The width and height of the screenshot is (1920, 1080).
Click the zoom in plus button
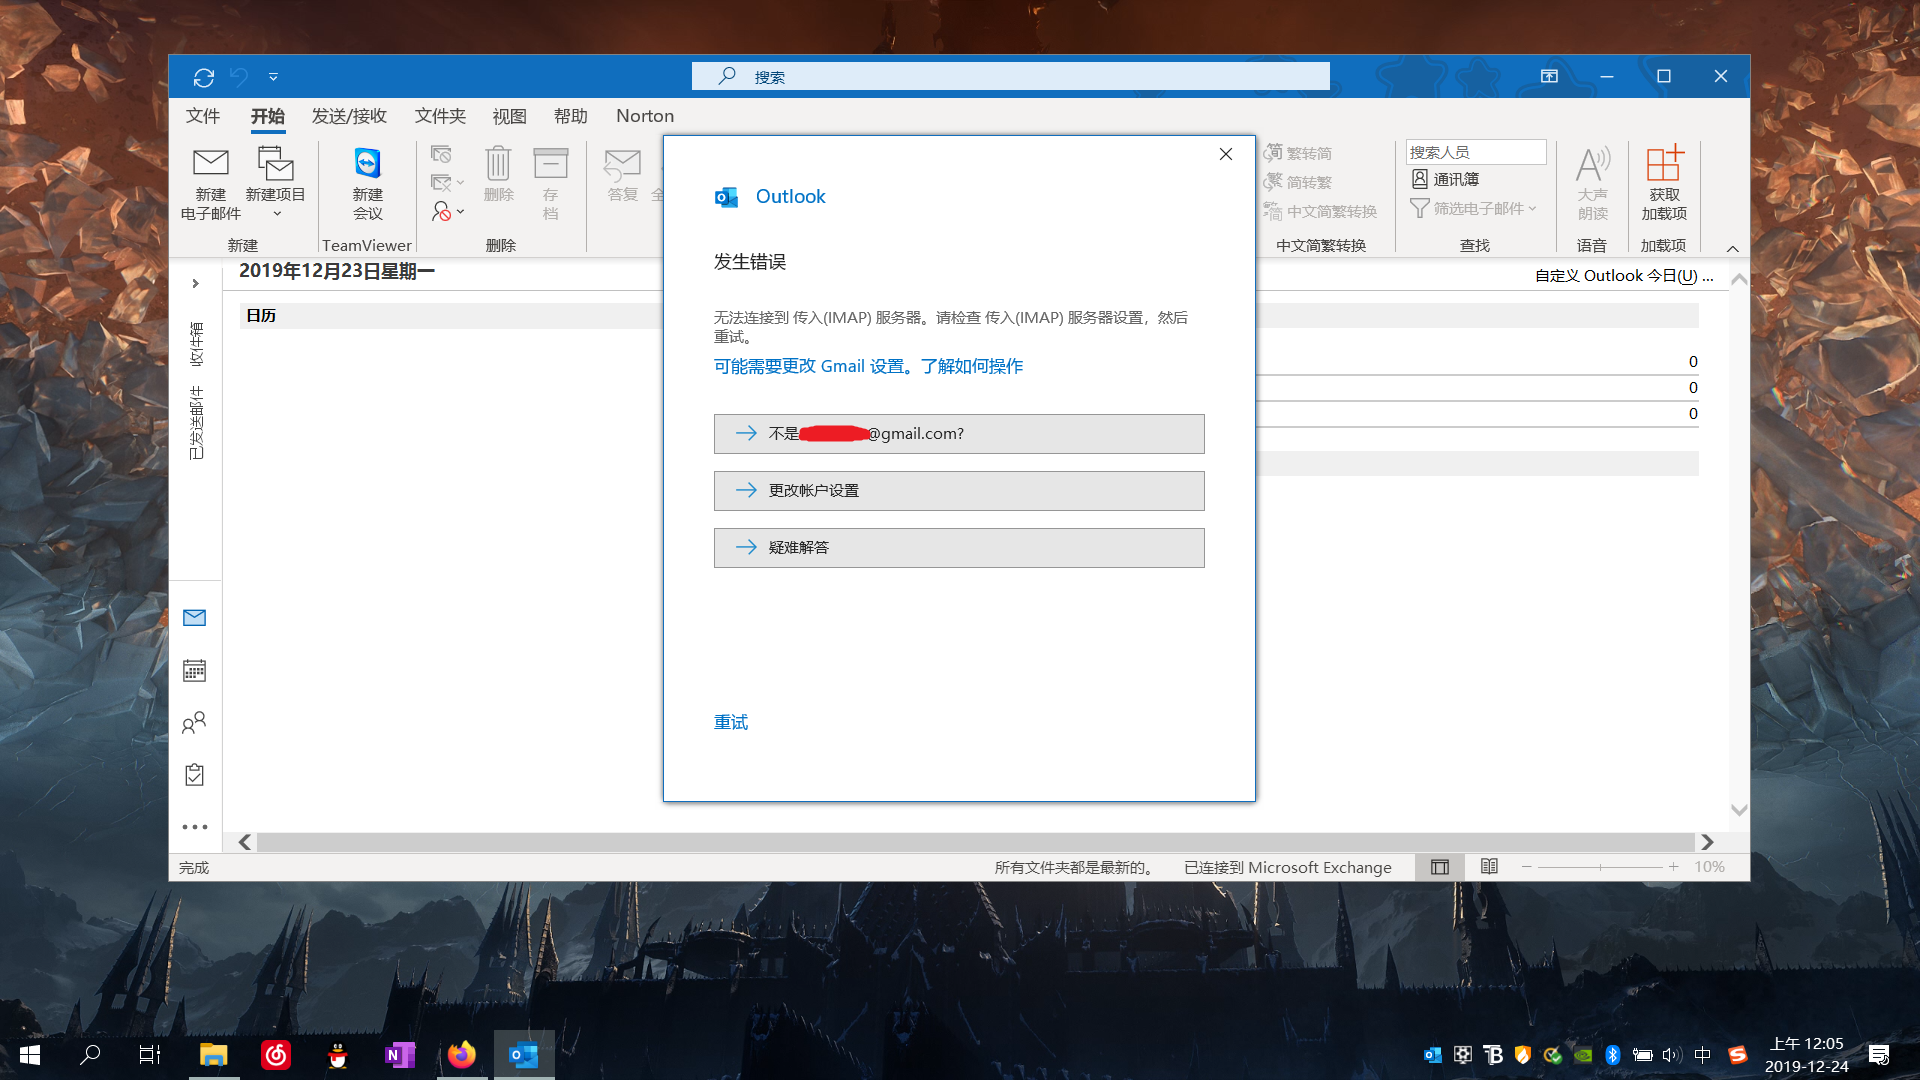1673,867
